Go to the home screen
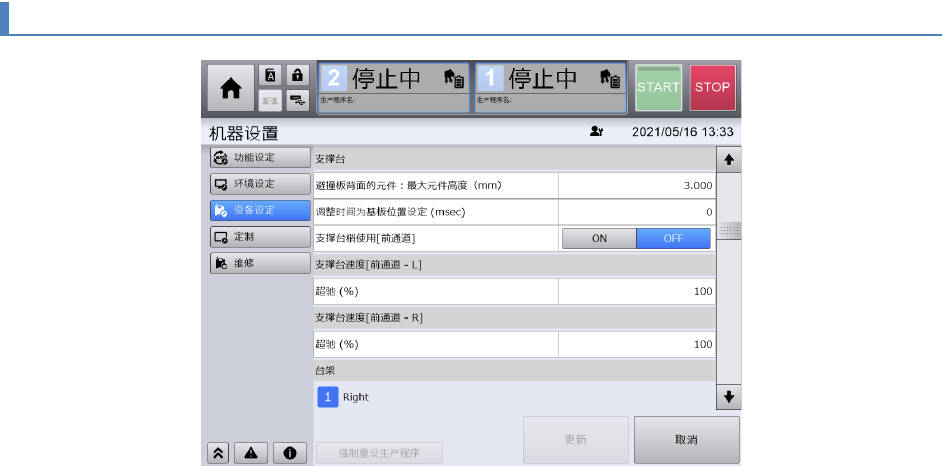Image resolution: width=942 pixels, height=466 pixels. (231, 88)
